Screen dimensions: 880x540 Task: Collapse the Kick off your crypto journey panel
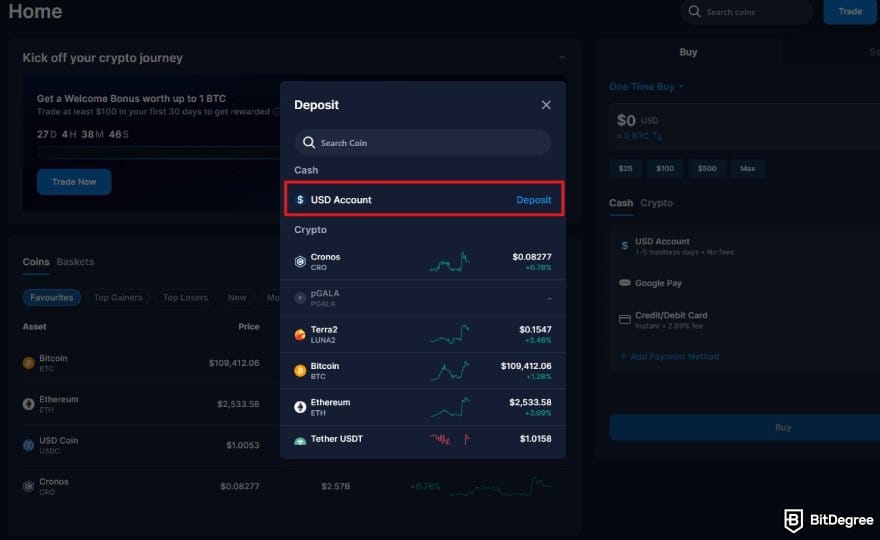(562, 58)
